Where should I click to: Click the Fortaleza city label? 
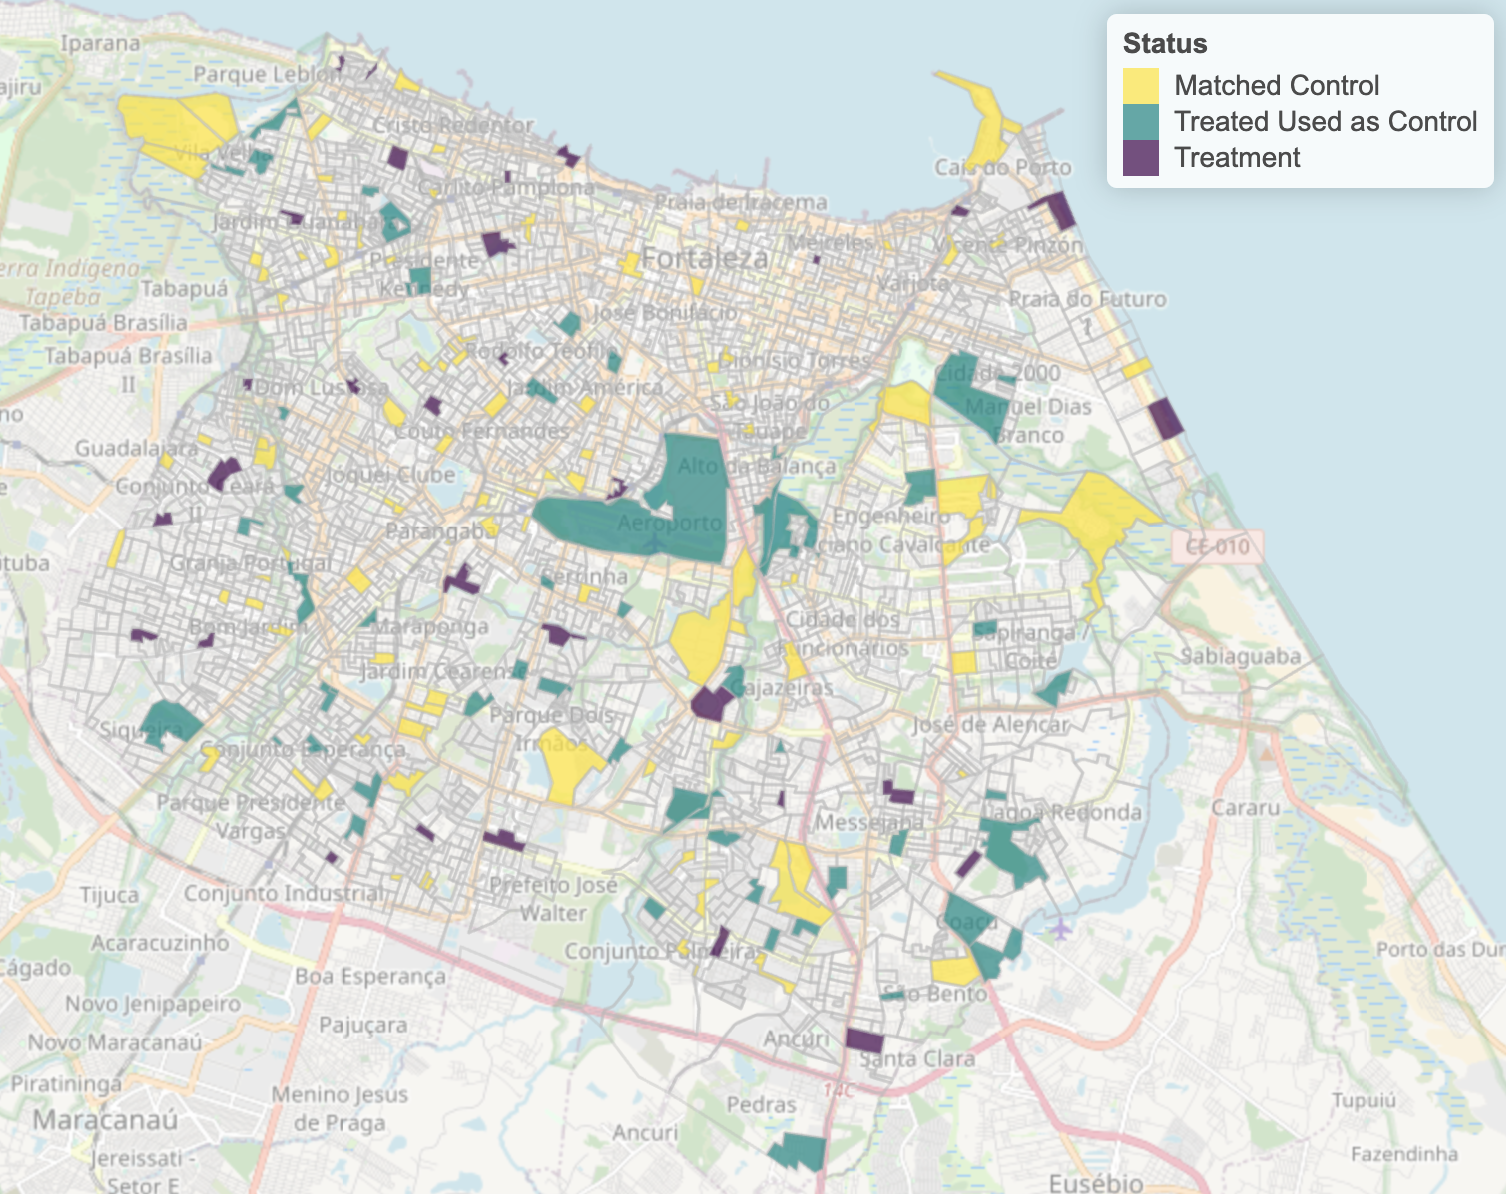click(705, 258)
